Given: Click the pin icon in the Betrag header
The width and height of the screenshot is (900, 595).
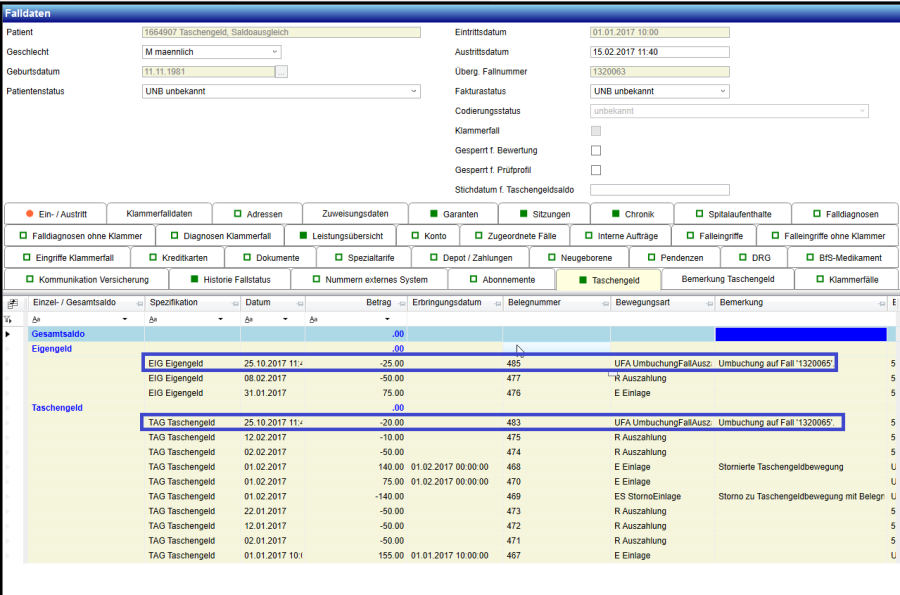Looking at the screenshot, I should (400, 302).
